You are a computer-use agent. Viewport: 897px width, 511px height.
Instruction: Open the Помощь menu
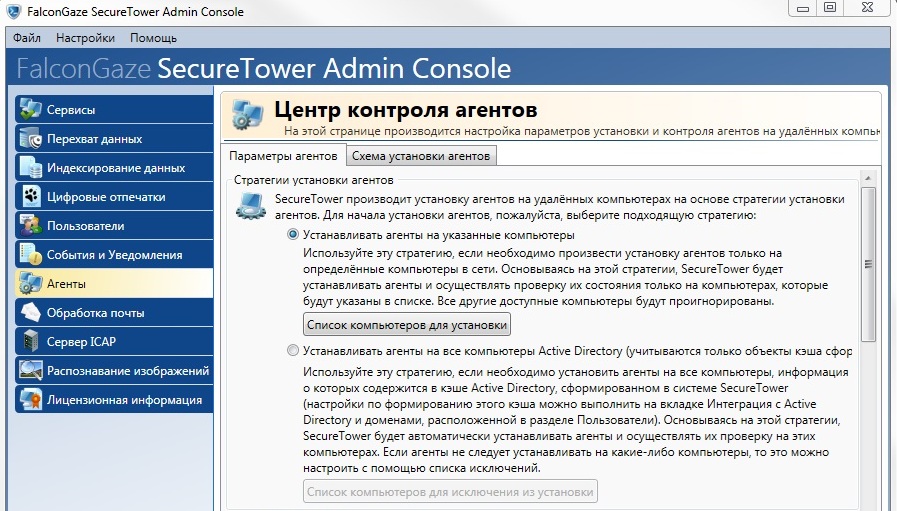pyautogui.click(x=153, y=38)
